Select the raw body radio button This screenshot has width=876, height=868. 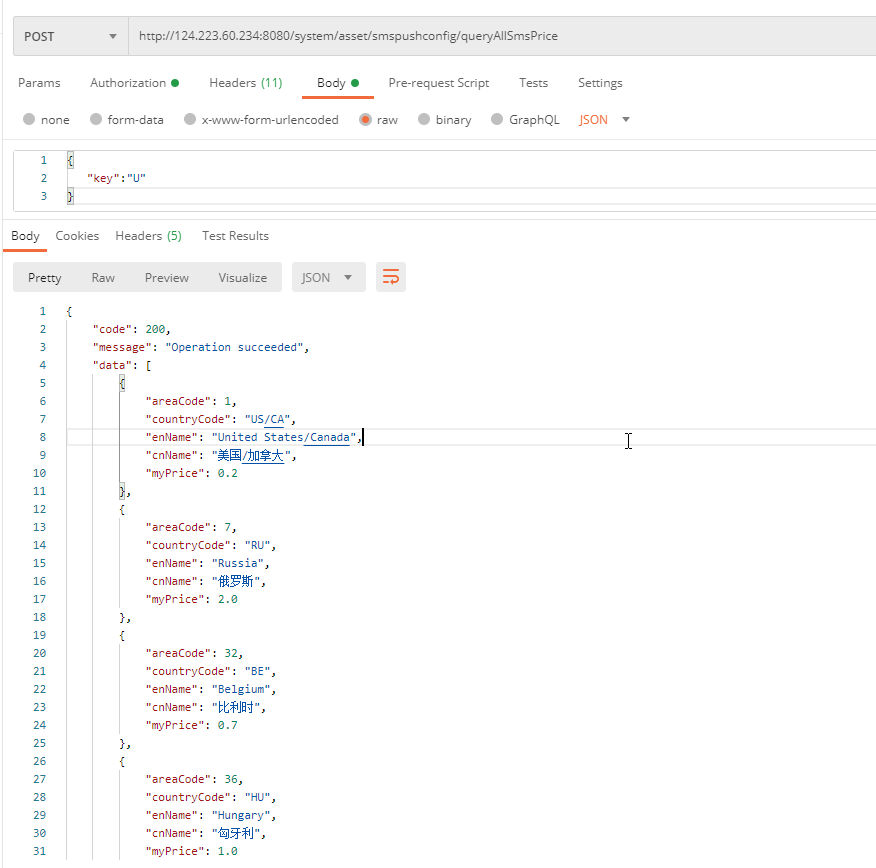pos(365,120)
